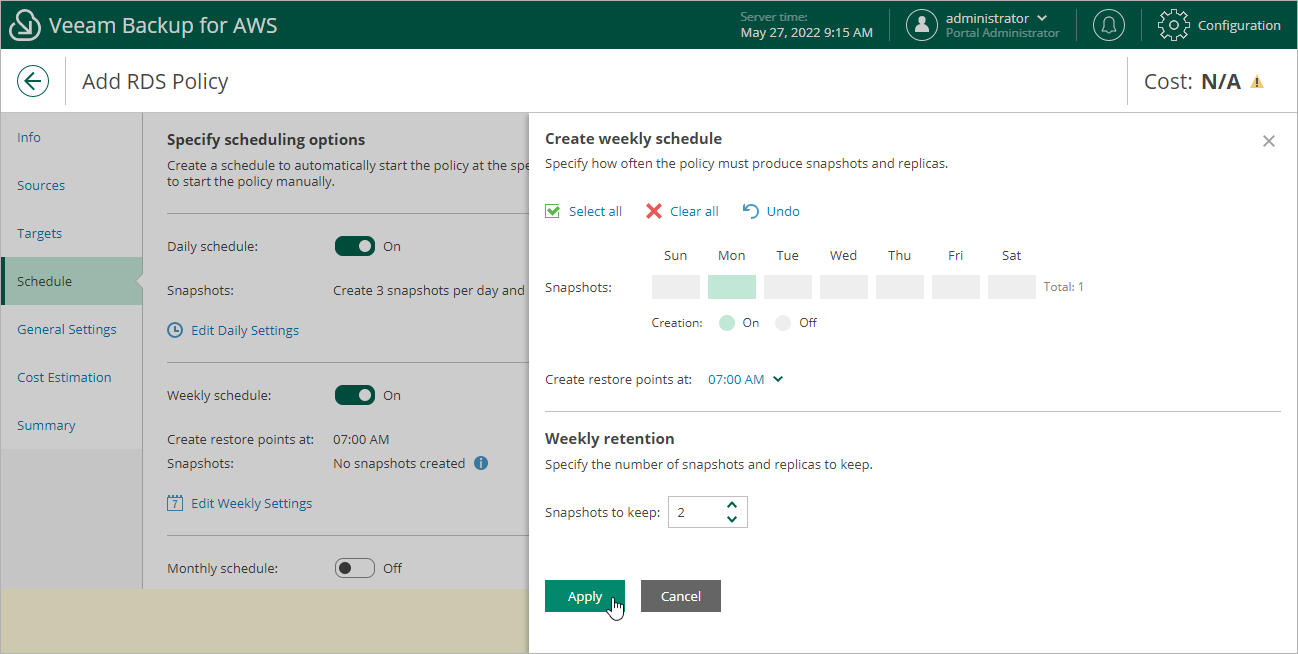
Task: Close the weekly schedule panel
Action: pos(1269,141)
